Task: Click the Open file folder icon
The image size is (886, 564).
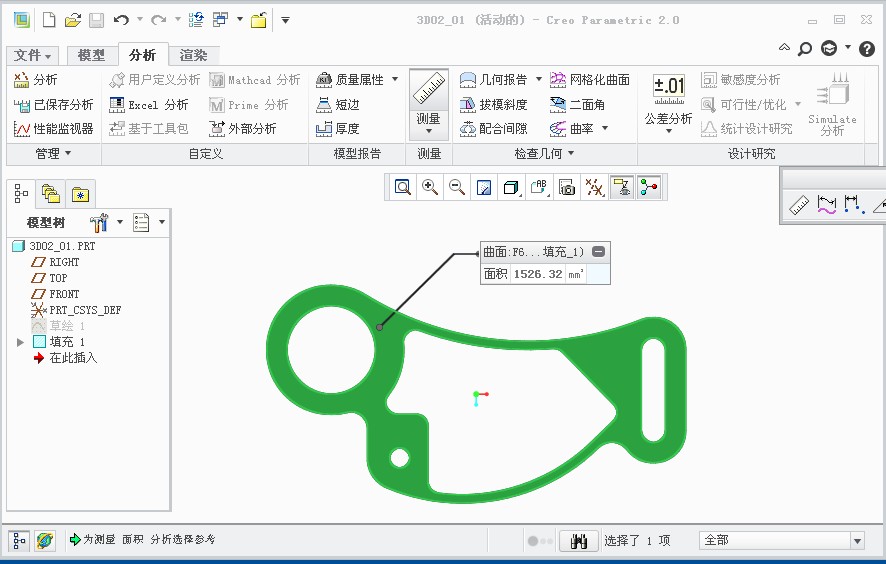Action: pyautogui.click(x=73, y=20)
